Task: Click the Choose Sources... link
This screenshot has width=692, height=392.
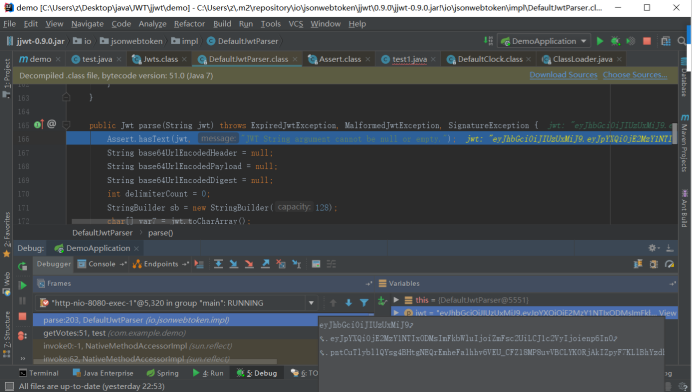Action: pos(635,75)
